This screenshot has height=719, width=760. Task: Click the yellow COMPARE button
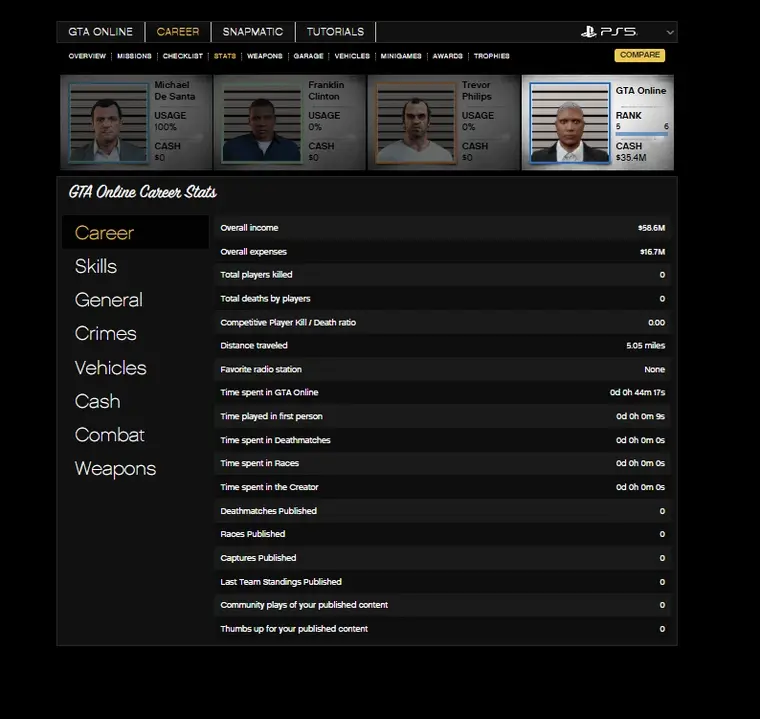(640, 55)
